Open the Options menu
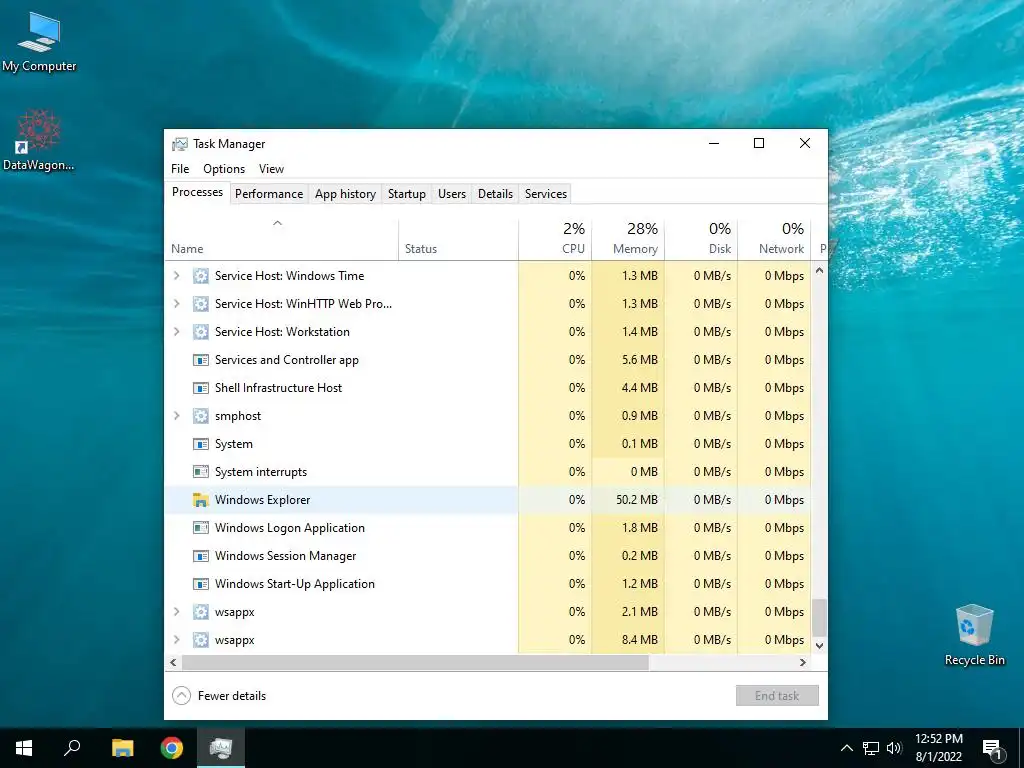Viewport: 1024px width, 768px height. [x=224, y=168]
